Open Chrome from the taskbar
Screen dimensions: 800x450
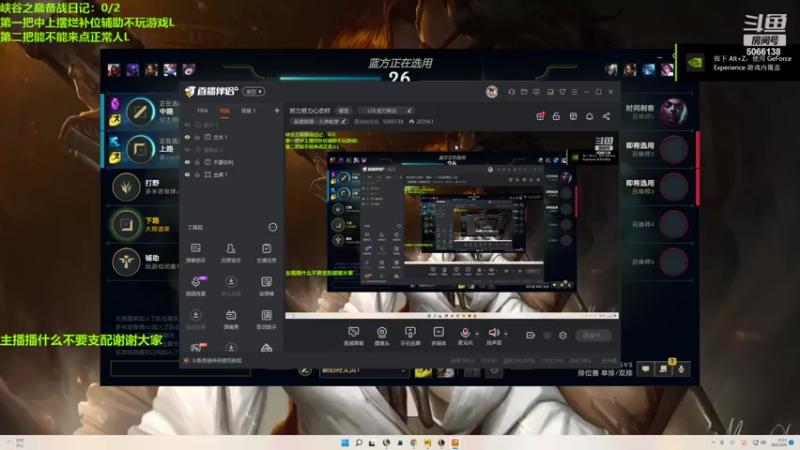pyautogui.click(x=414, y=442)
